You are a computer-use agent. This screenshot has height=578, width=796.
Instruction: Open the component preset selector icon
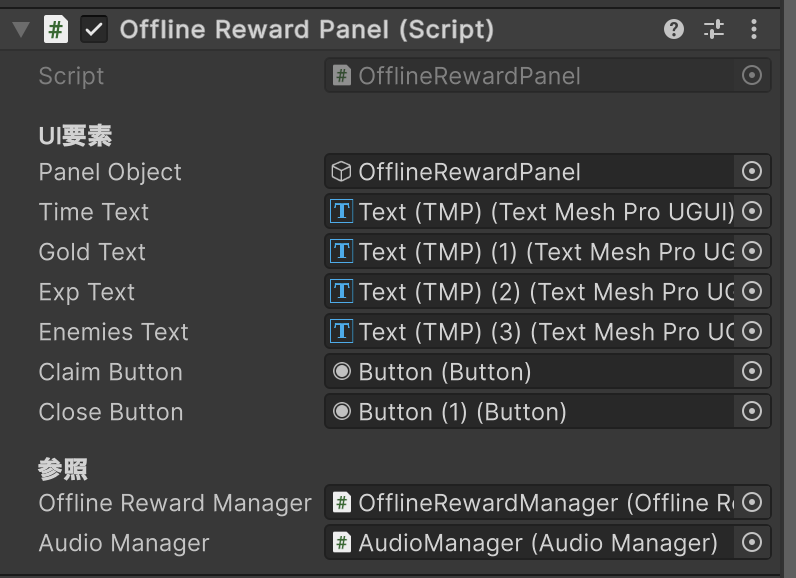point(714,30)
